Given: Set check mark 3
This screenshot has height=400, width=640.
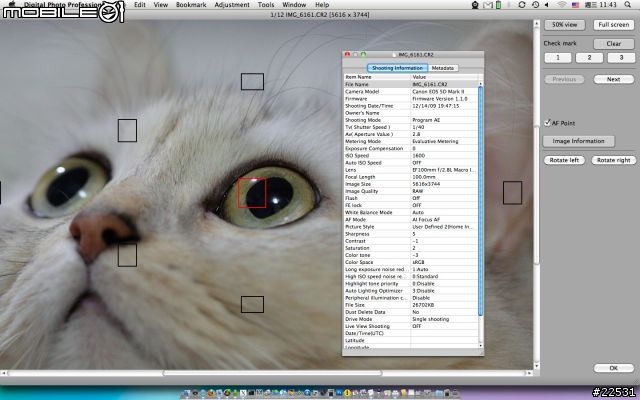Looking at the screenshot, I should (621, 58).
